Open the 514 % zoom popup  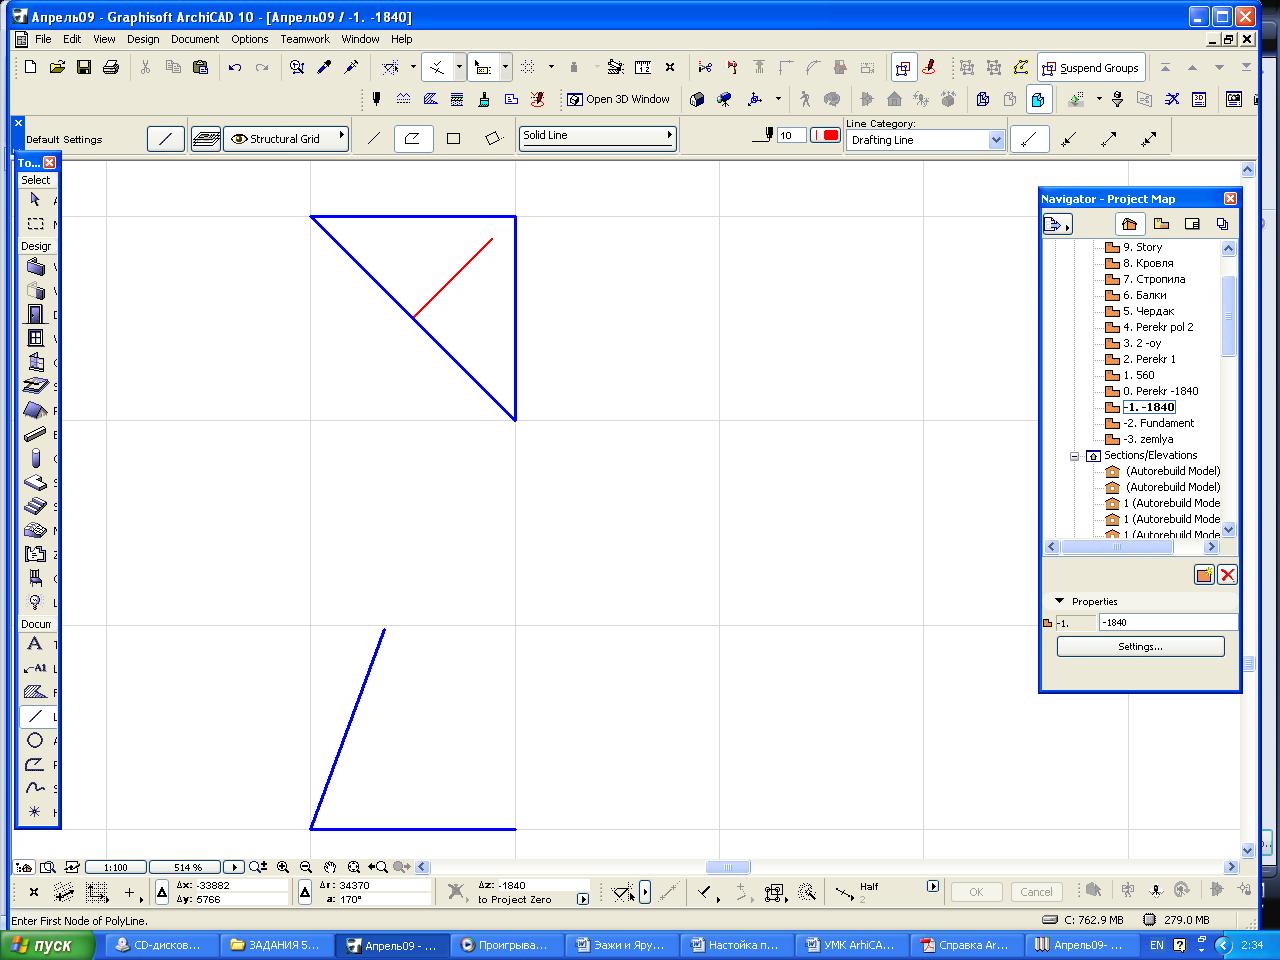tap(187, 867)
